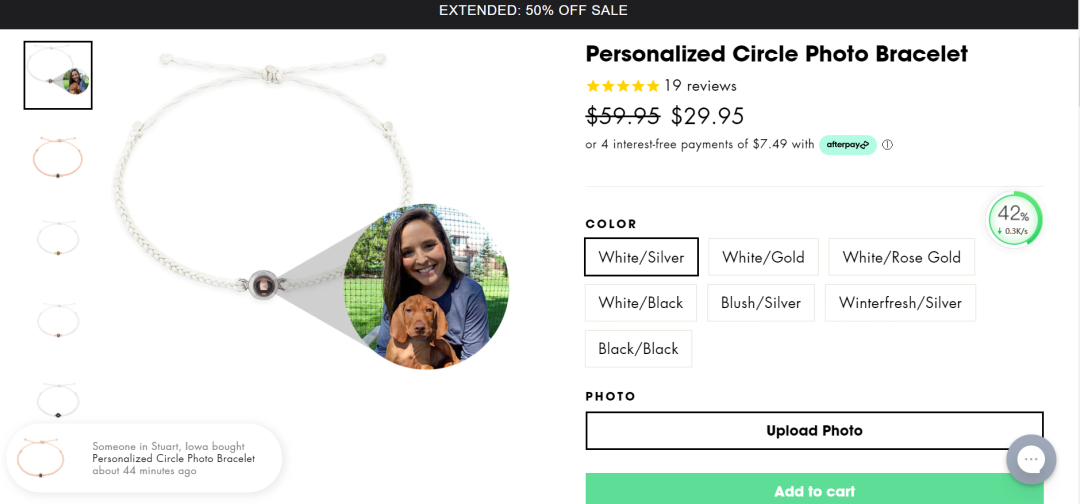The height and width of the screenshot is (504, 1080).
Task: Select Winterfresh/Silver color variant
Action: (x=900, y=303)
